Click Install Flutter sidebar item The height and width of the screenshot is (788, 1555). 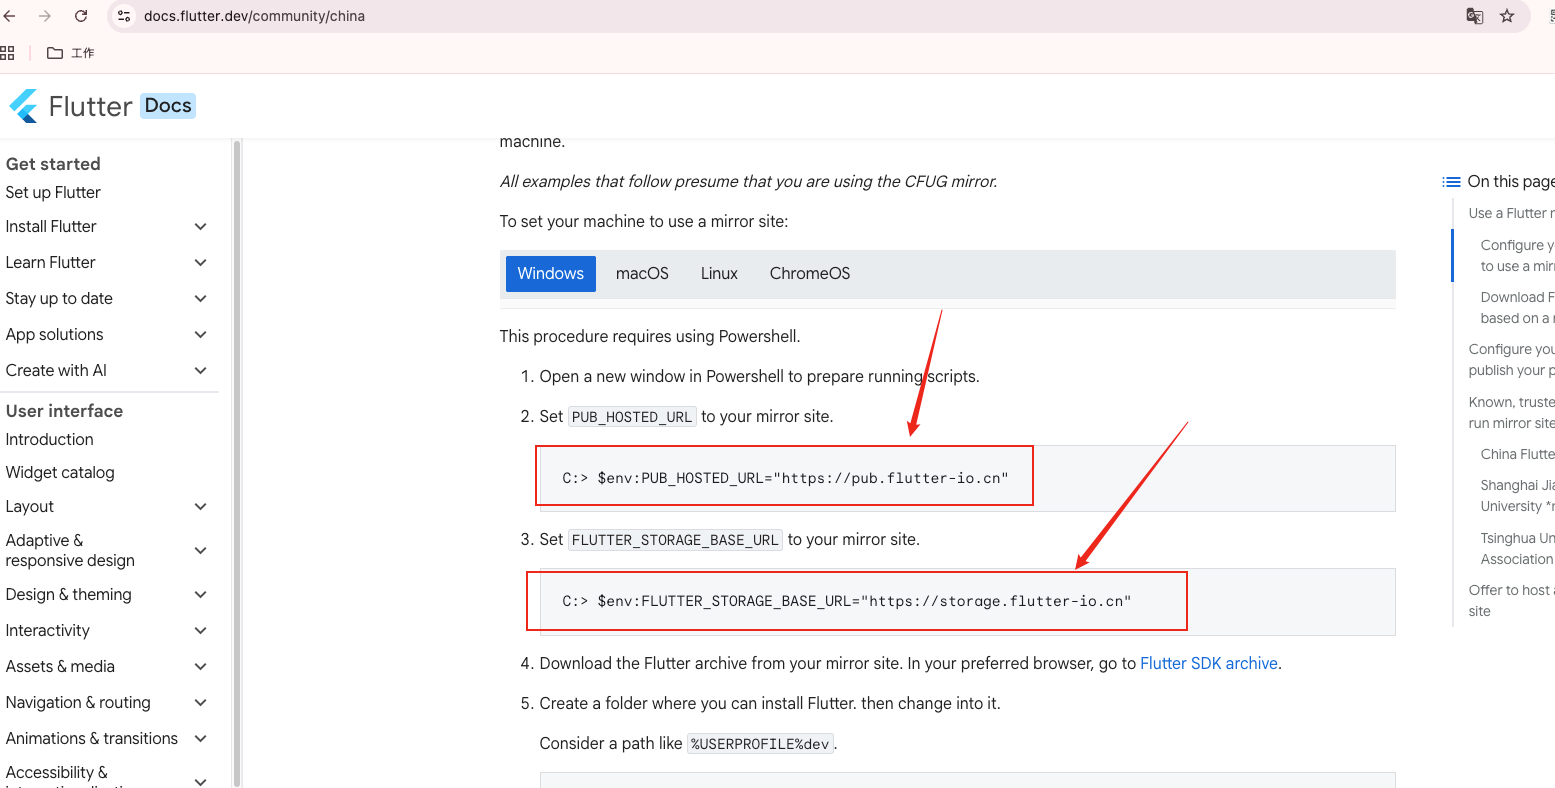(51, 227)
